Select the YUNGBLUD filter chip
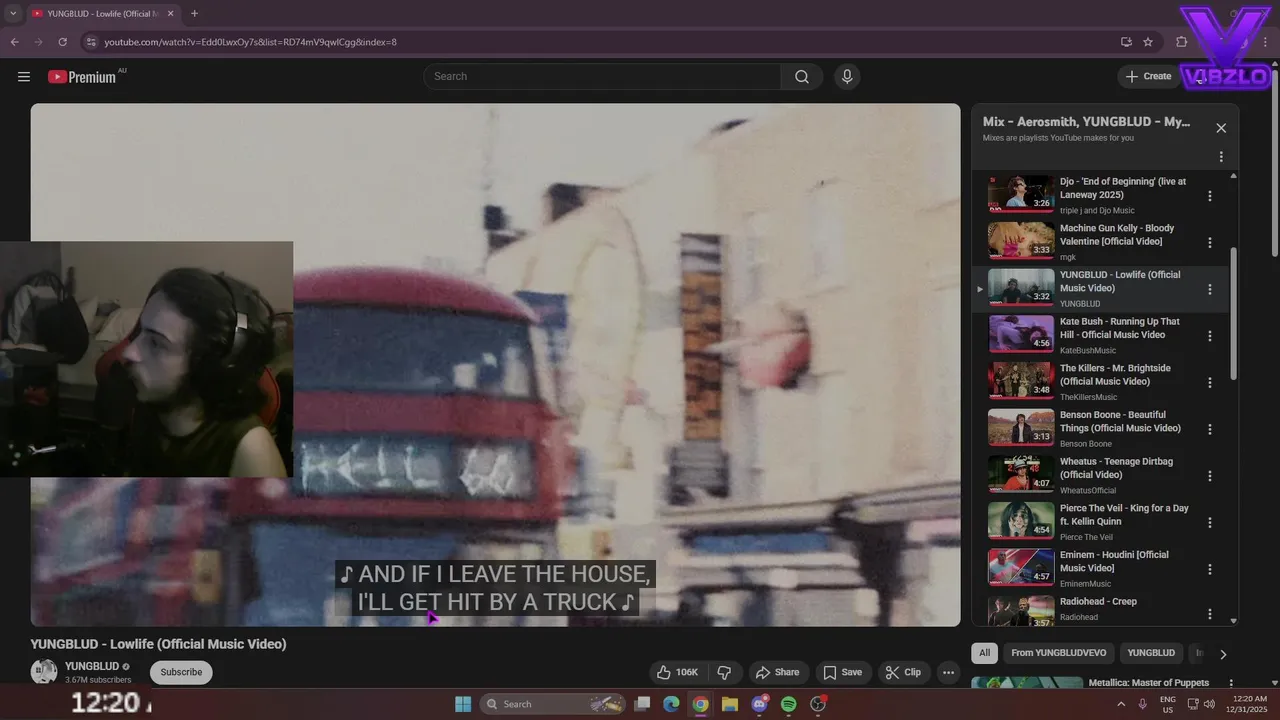Viewport: 1280px width, 720px height. tap(1151, 653)
